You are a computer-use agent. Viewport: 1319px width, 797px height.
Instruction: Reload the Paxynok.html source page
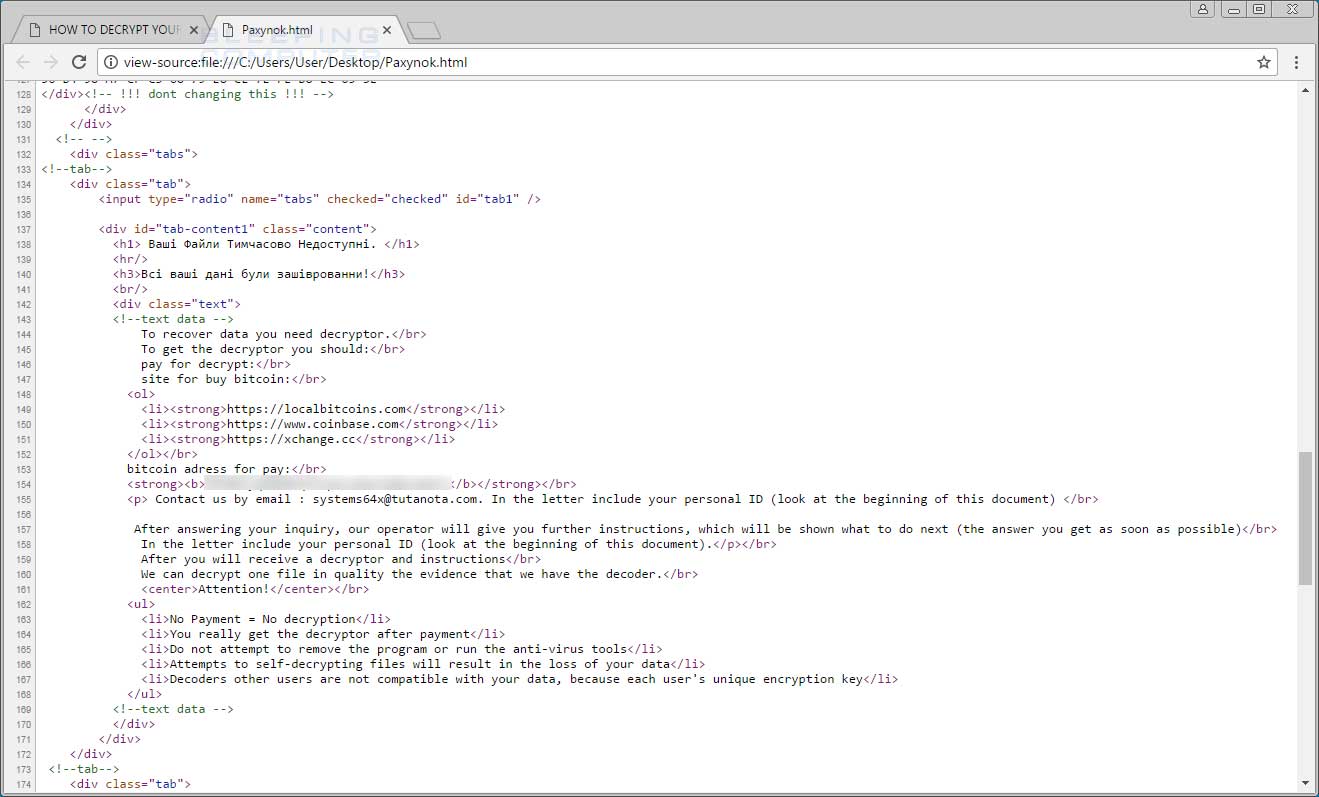(79, 61)
